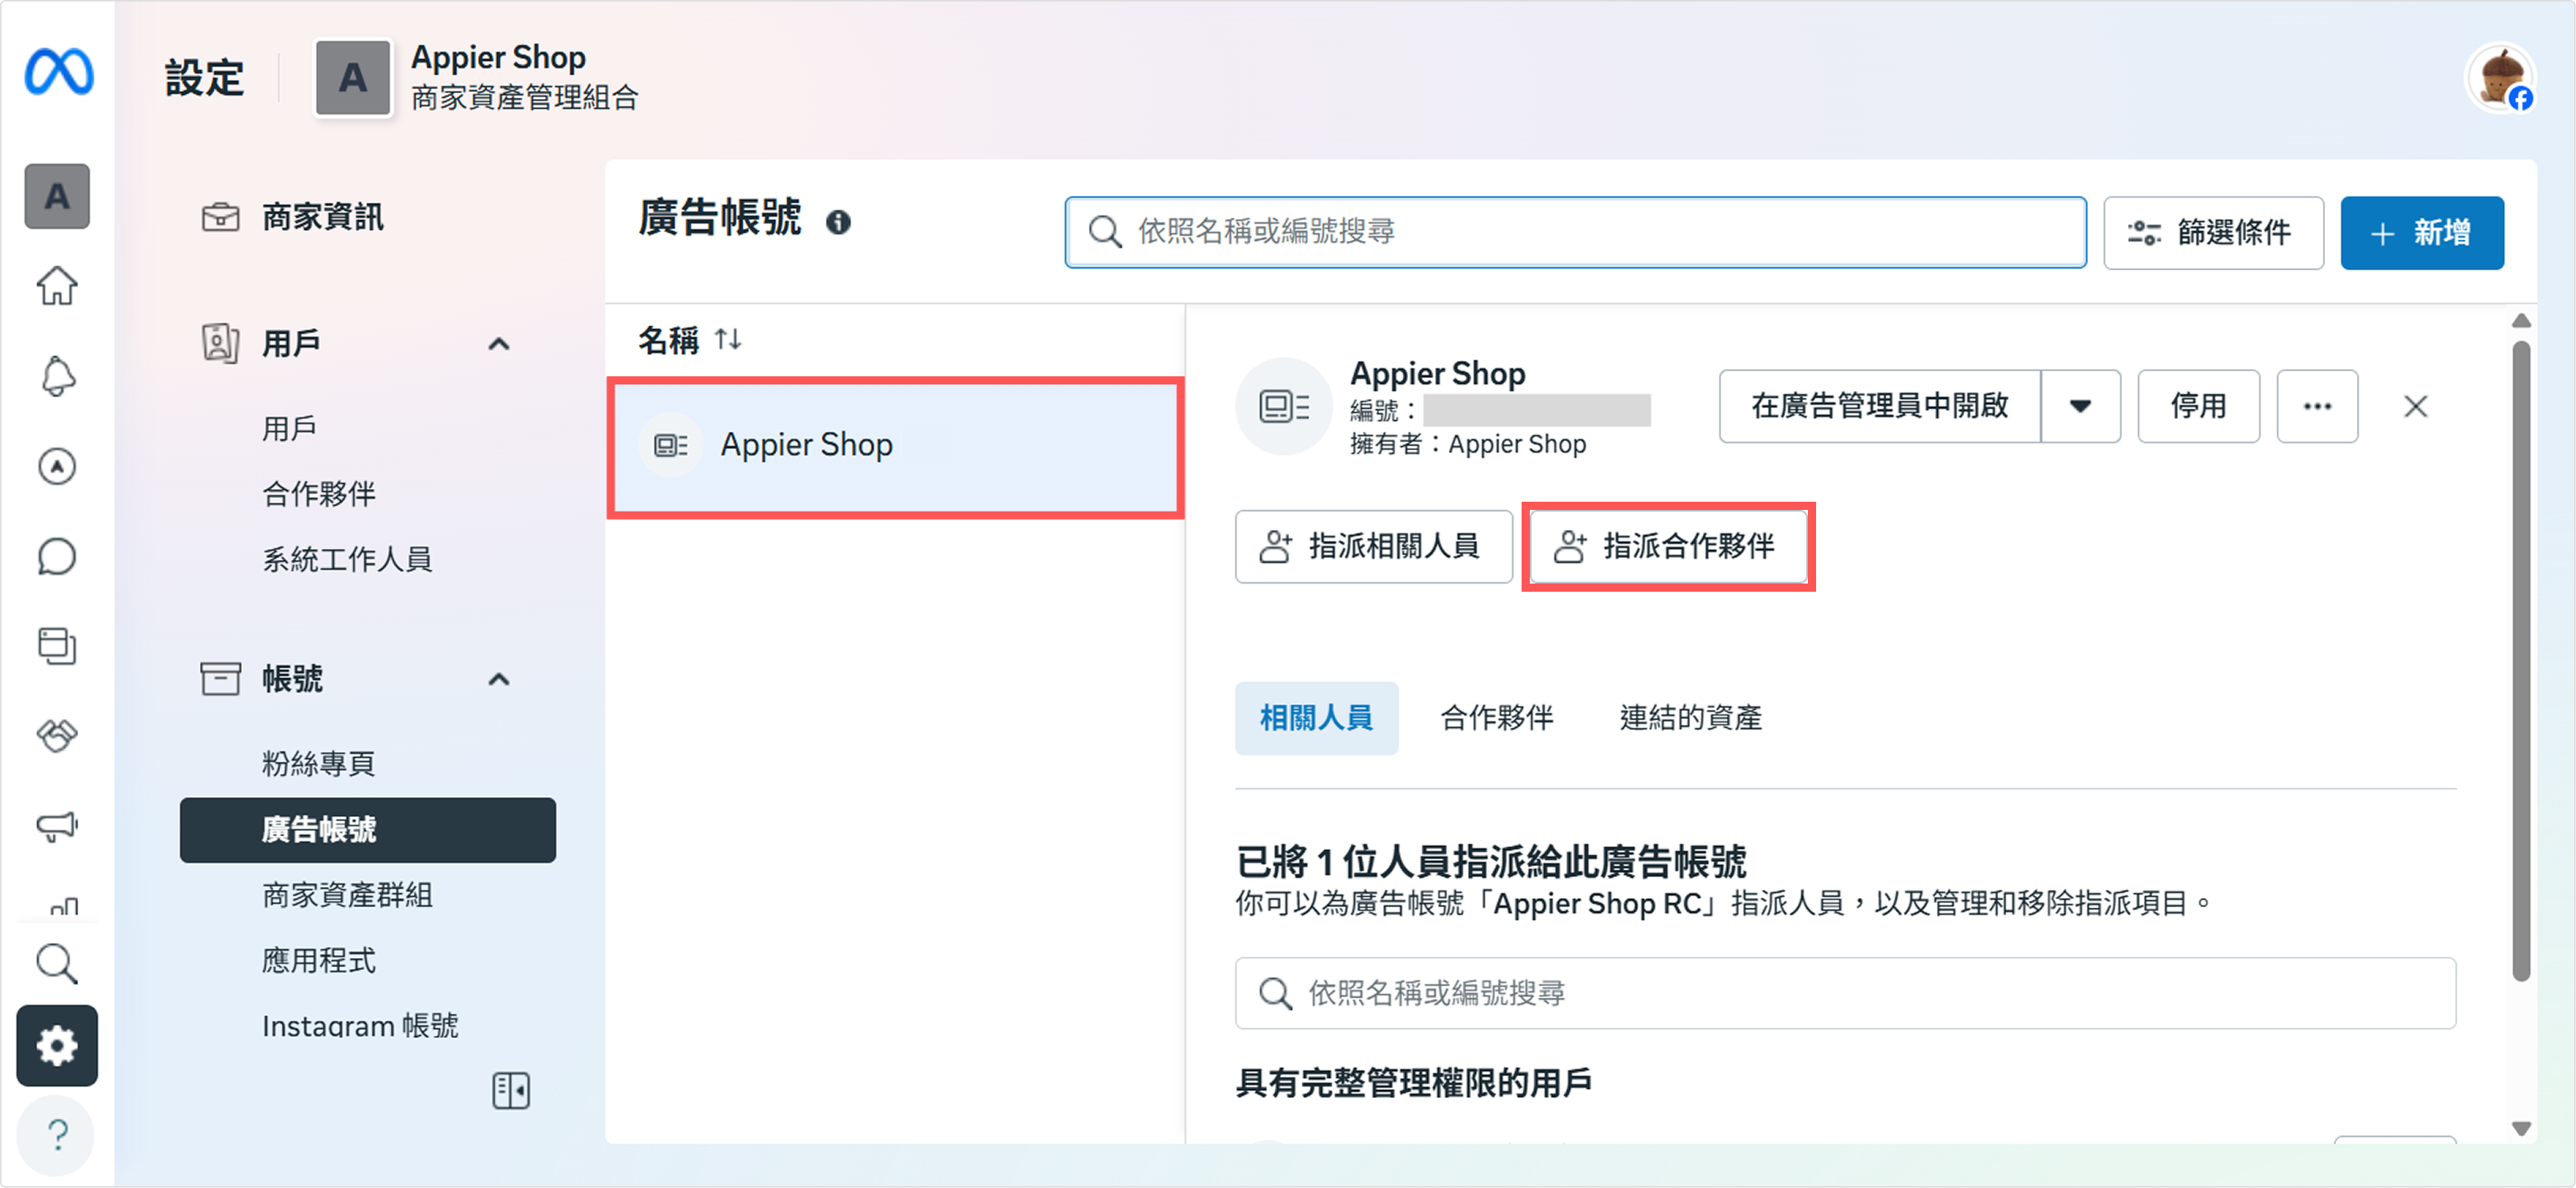Switch to the 連結的資產 tab
2576x1188 pixels.
tap(1690, 718)
